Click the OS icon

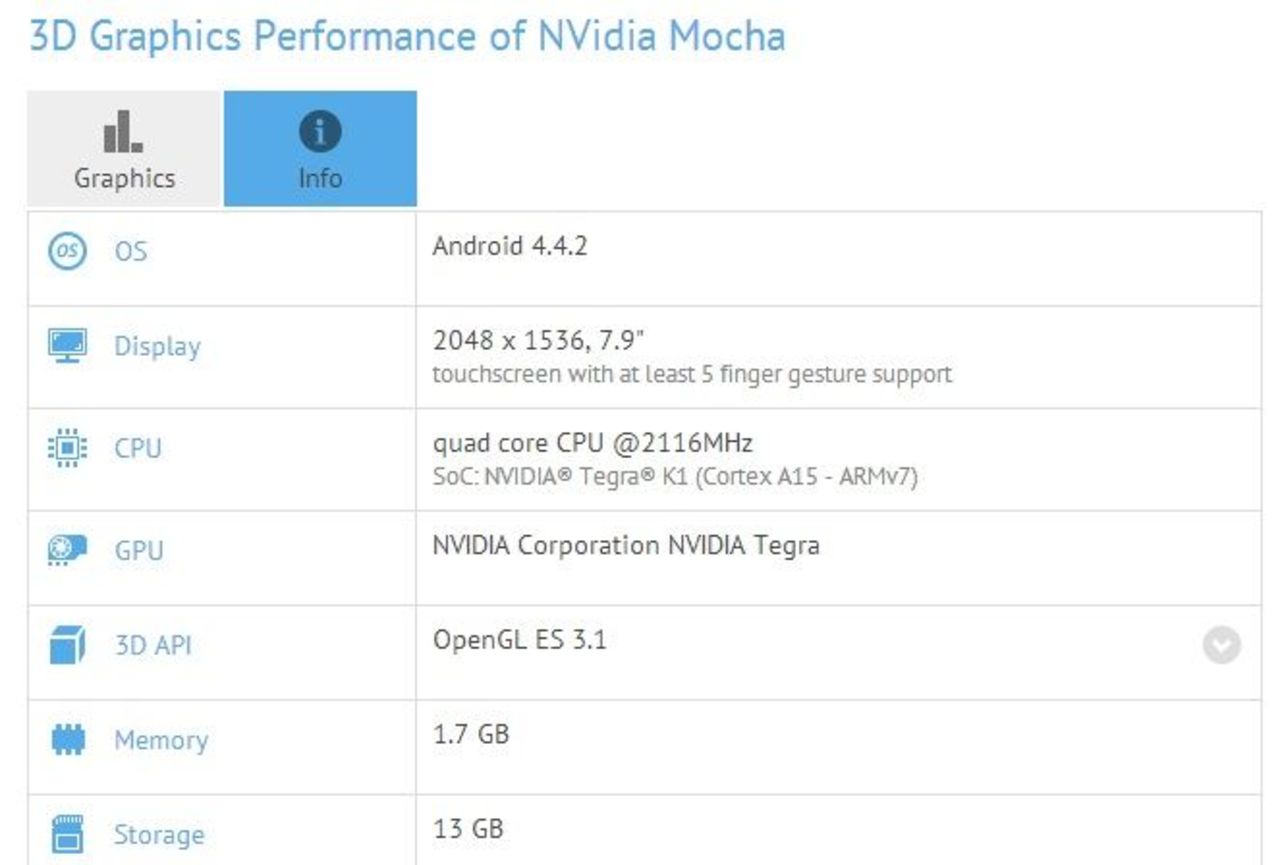[x=66, y=251]
